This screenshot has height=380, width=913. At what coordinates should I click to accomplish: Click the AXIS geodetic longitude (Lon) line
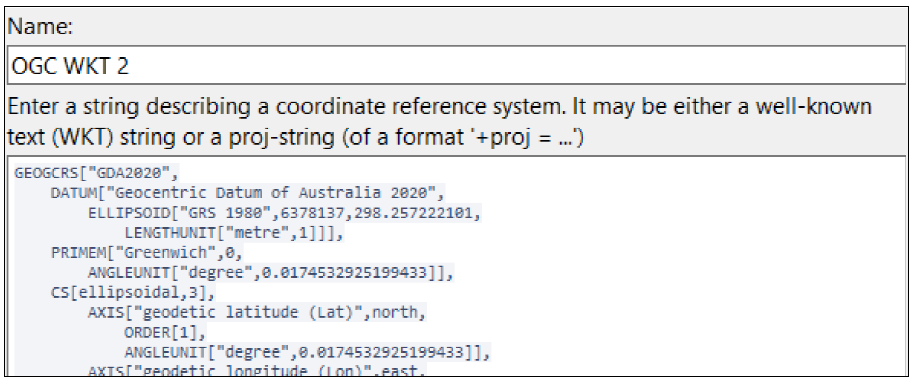(257, 371)
